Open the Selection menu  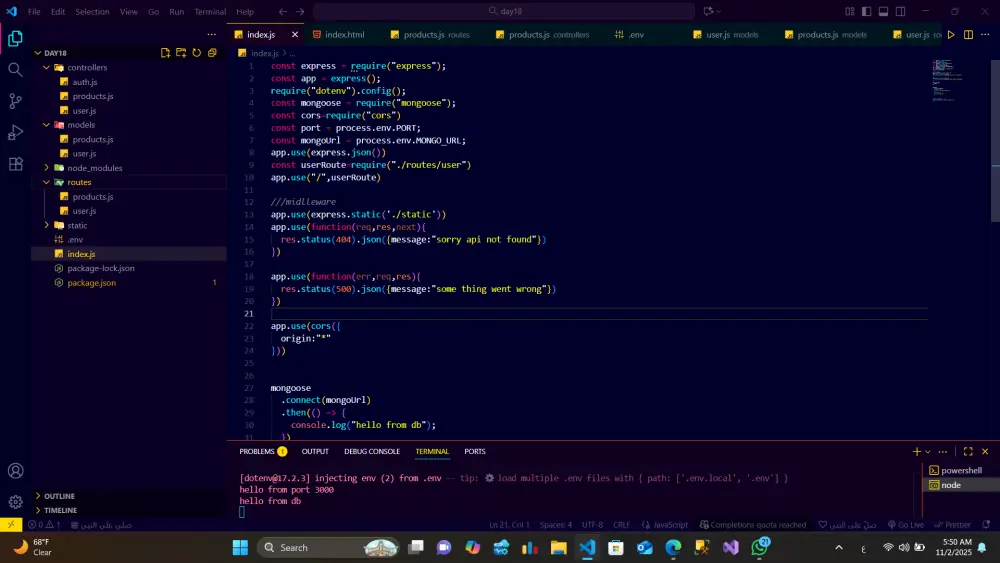(92, 11)
